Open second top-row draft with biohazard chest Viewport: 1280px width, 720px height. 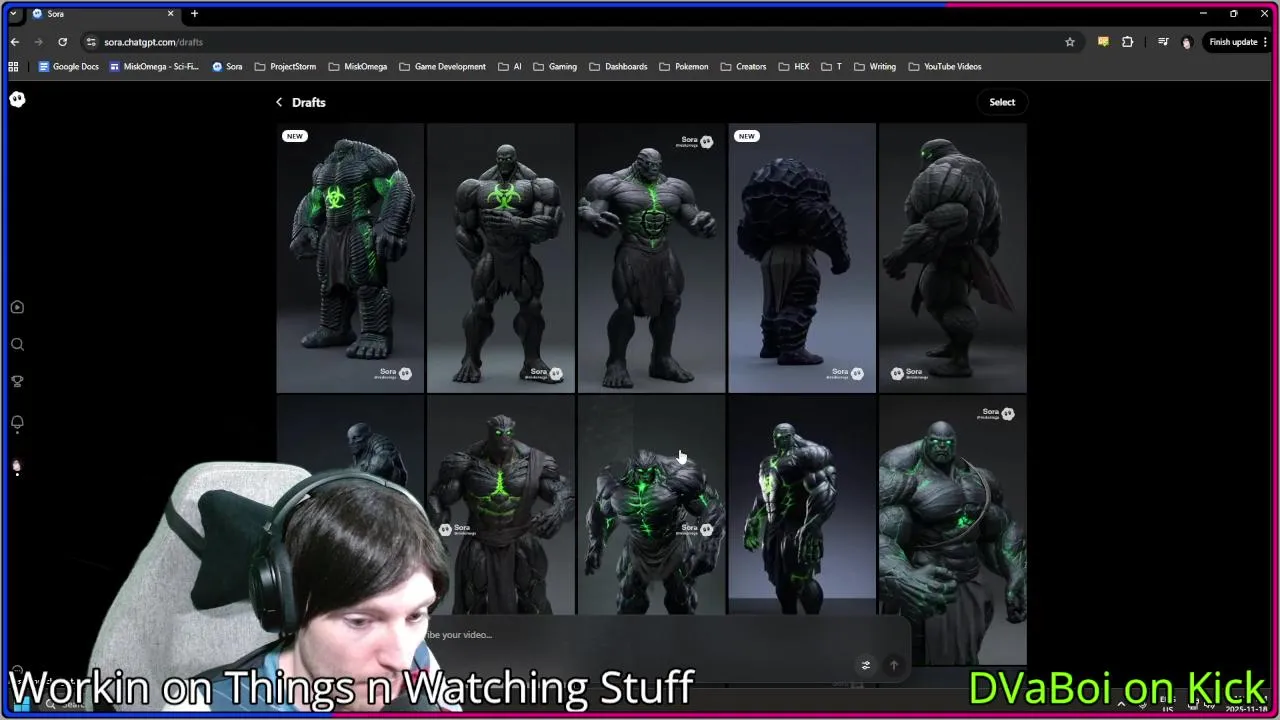tap(501, 258)
